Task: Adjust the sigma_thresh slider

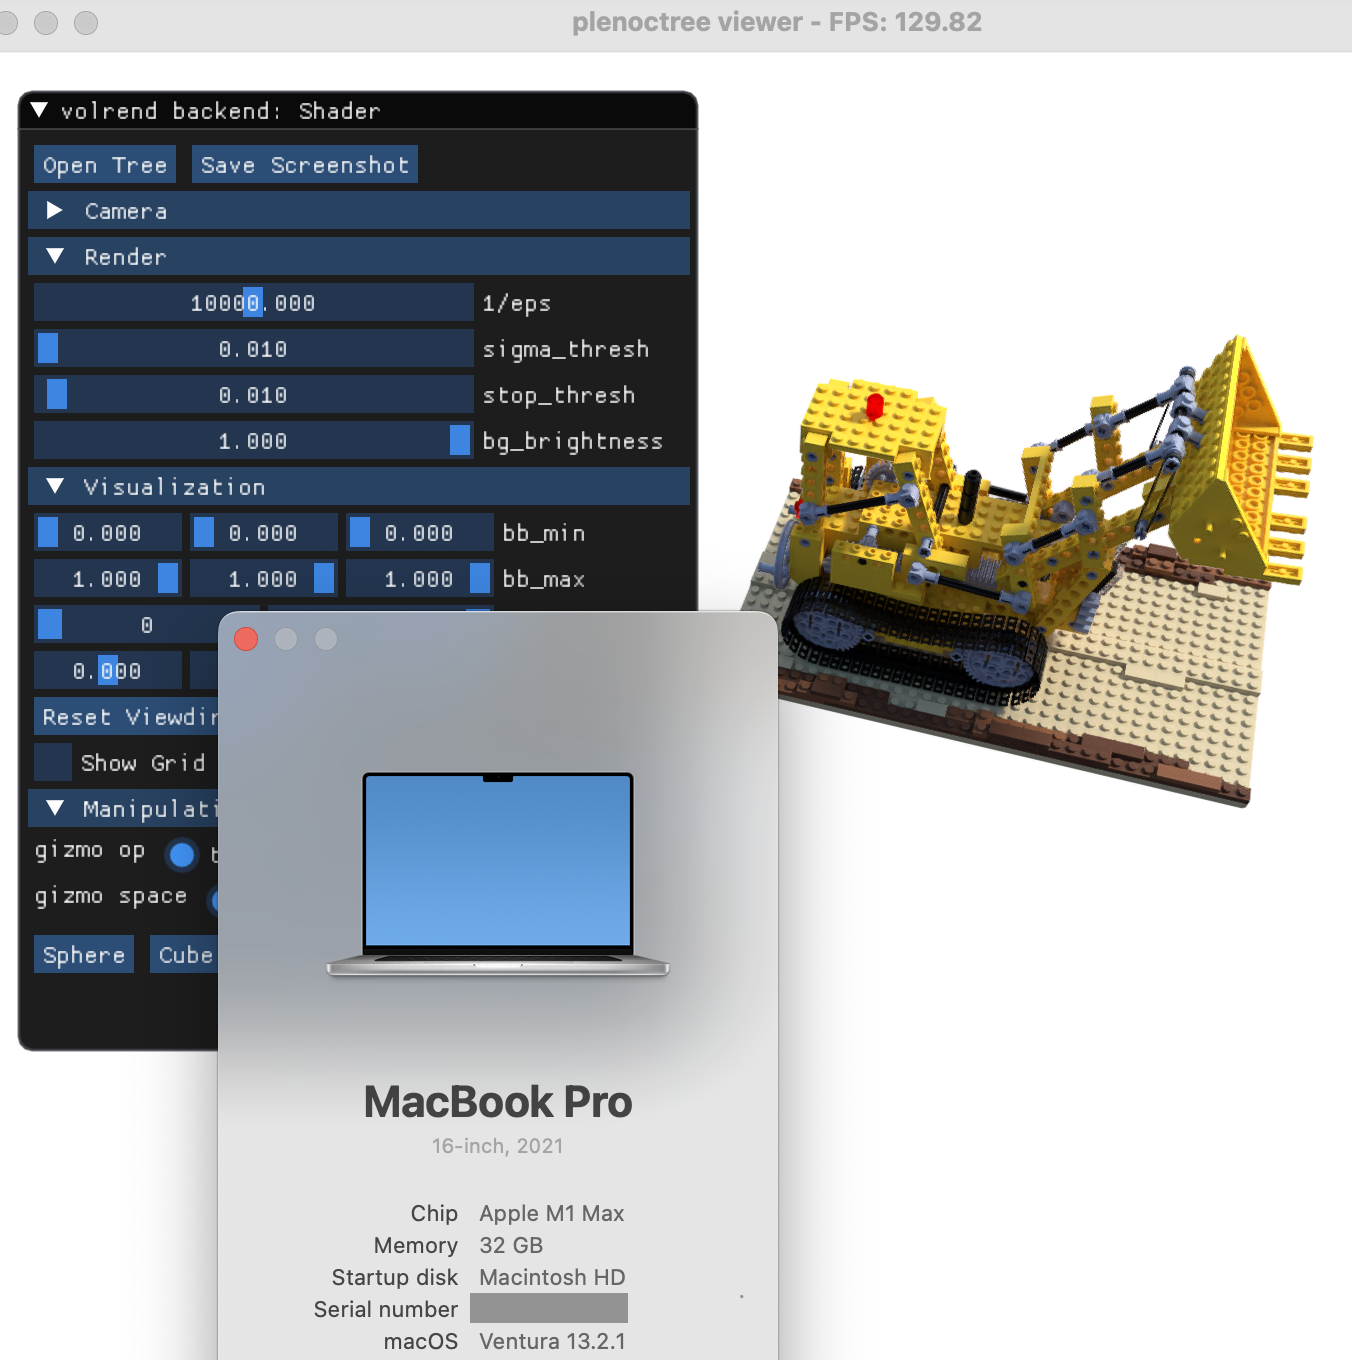Action: click(x=253, y=349)
